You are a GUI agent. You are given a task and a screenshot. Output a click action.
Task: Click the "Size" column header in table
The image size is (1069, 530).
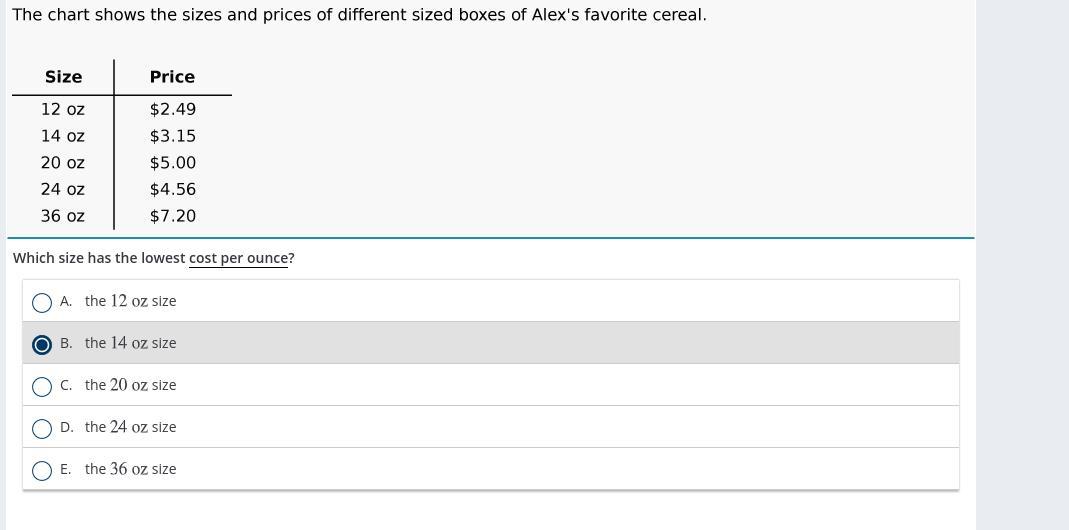click(x=63, y=77)
